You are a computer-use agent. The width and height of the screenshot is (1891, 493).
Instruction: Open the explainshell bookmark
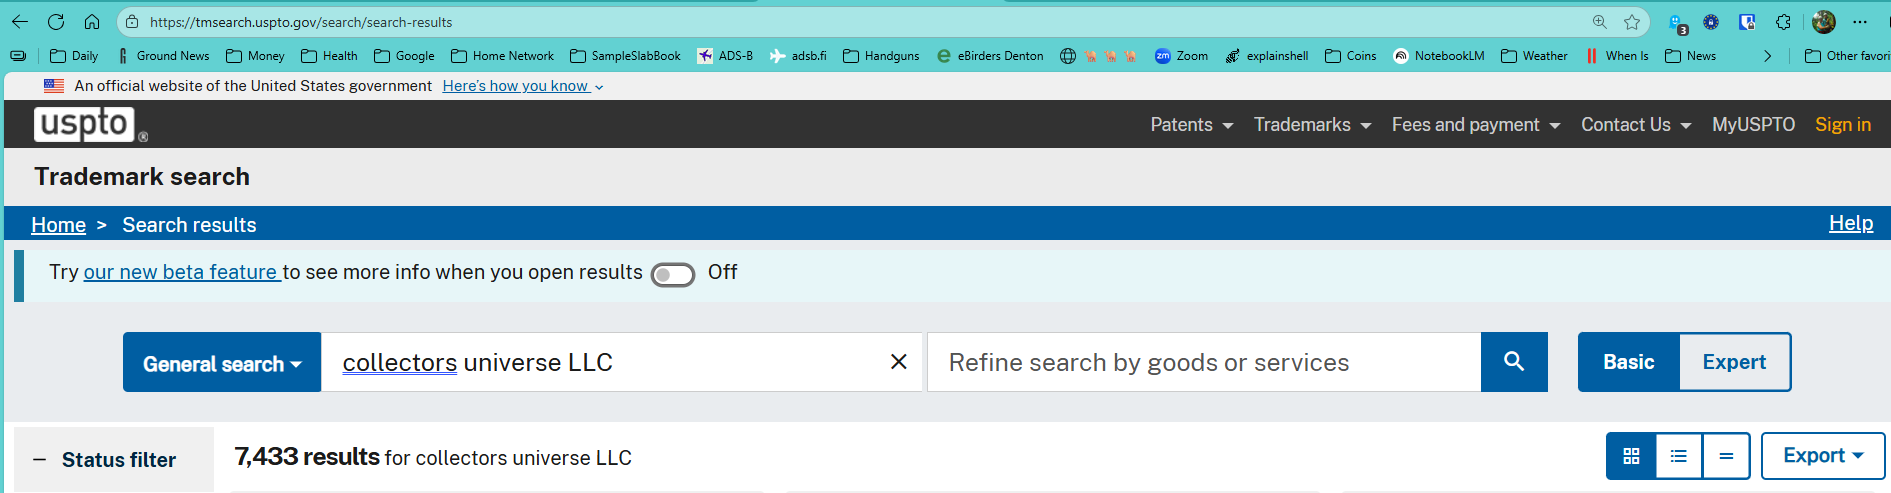point(1266,56)
